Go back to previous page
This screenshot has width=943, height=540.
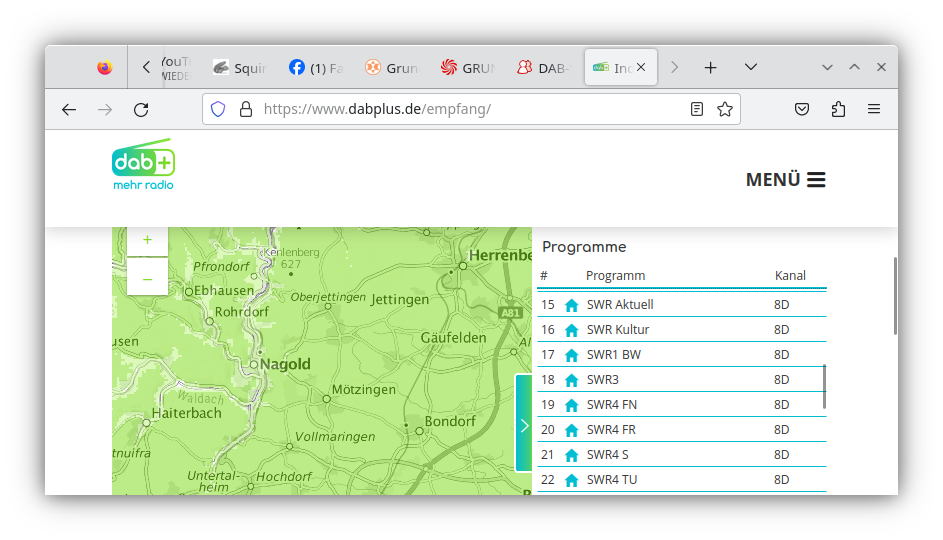pos(69,109)
